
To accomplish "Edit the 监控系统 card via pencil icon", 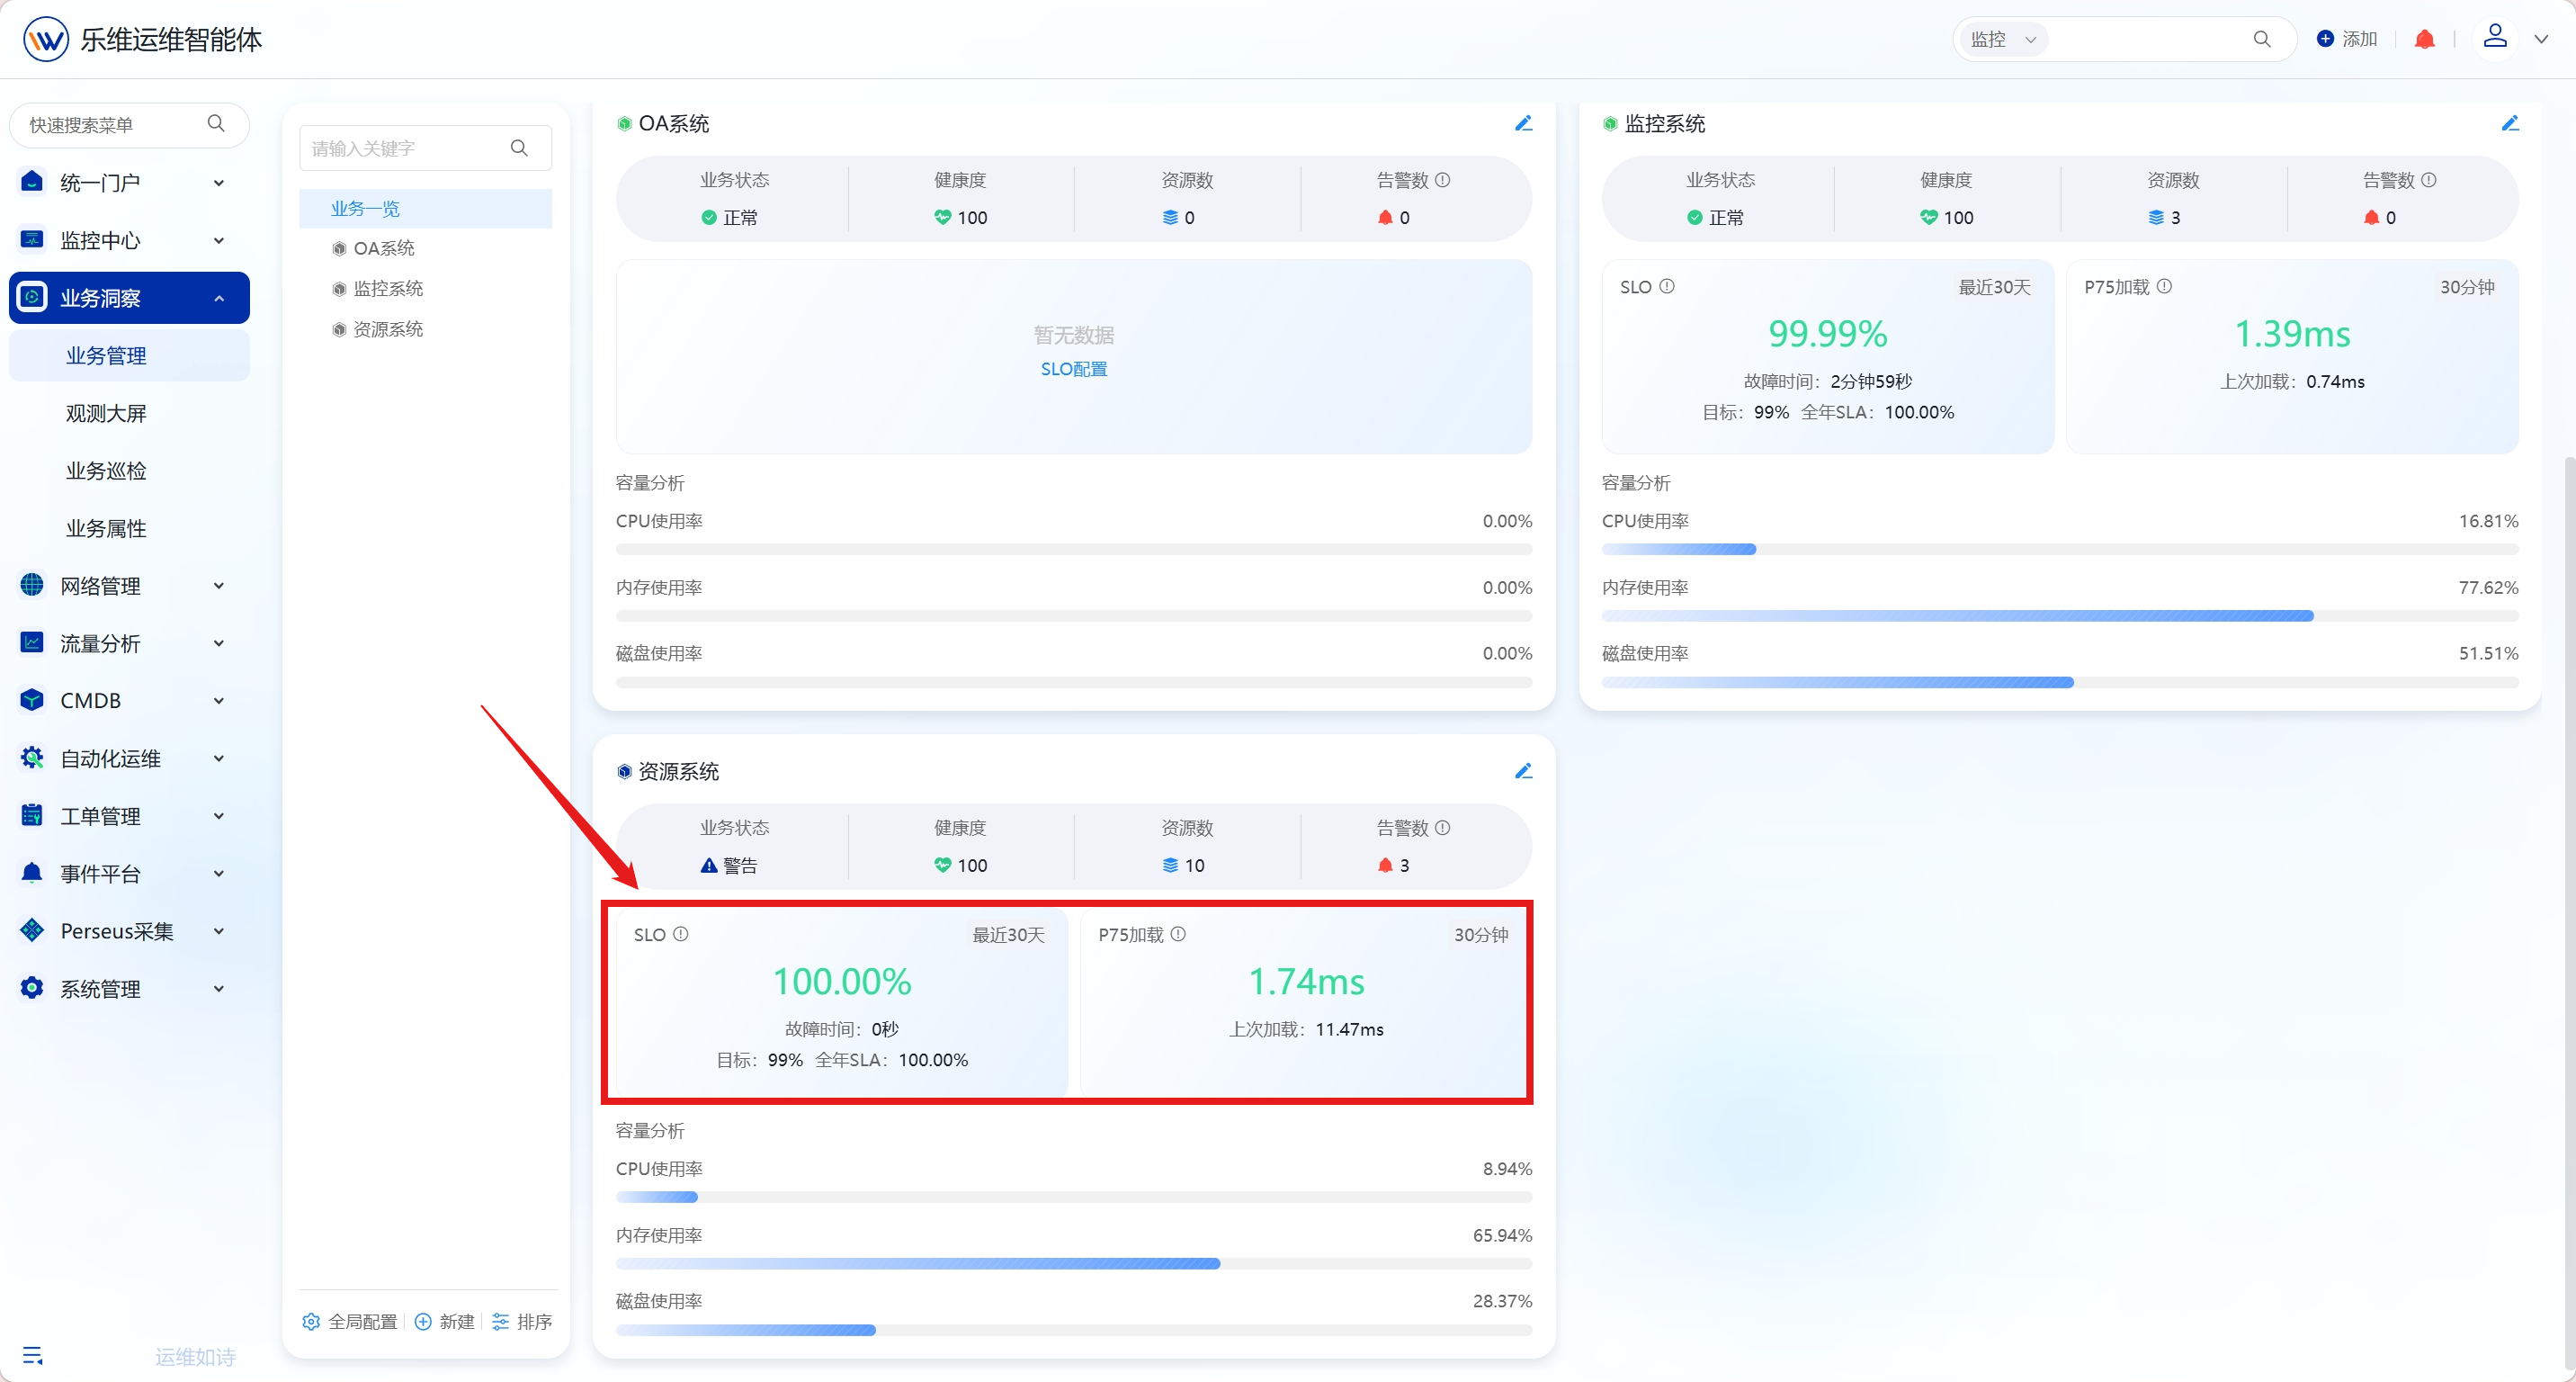I will pos(2509,124).
